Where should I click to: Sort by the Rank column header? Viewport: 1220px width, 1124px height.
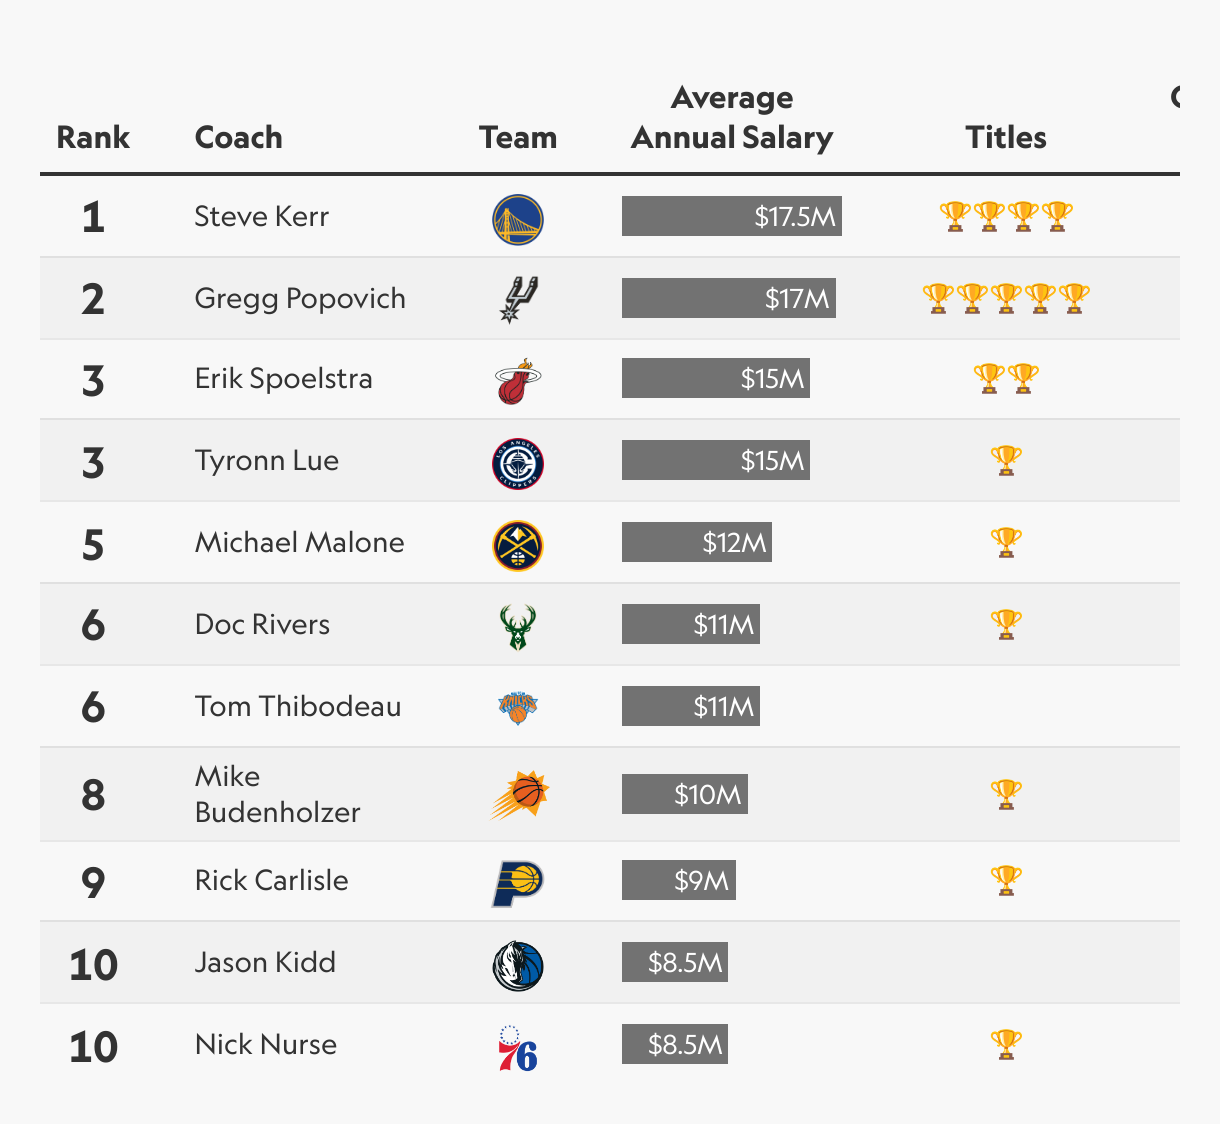93,138
